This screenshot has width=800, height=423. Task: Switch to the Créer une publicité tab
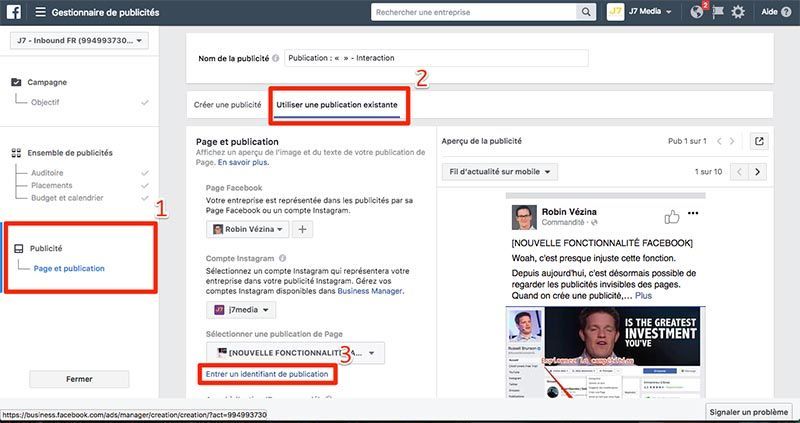(x=230, y=105)
